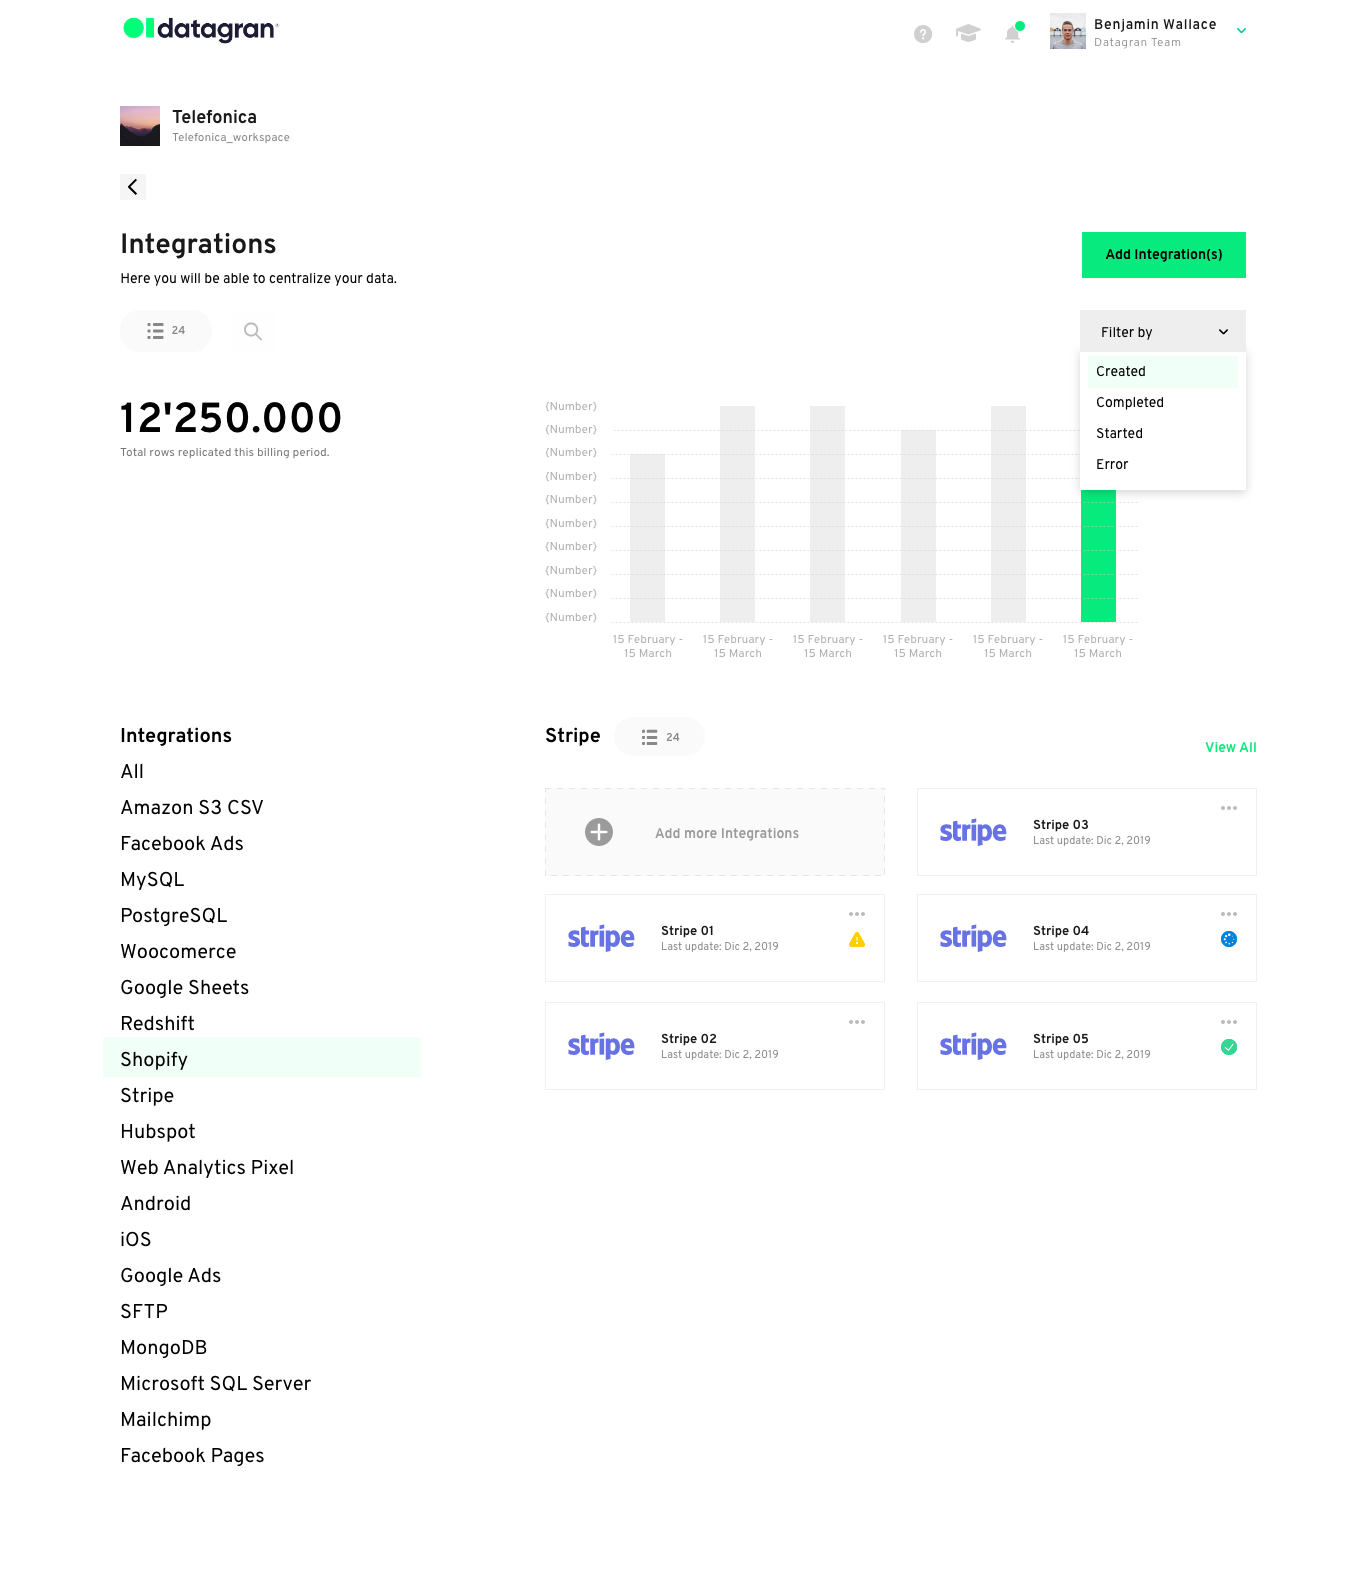Click the green highlighted chart bar
1366x1572 pixels.
1098,556
